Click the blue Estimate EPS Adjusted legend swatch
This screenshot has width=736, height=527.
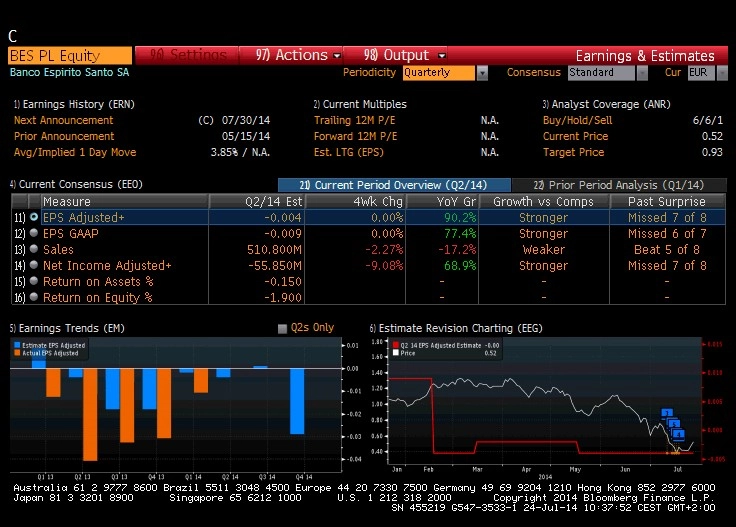[17, 345]
